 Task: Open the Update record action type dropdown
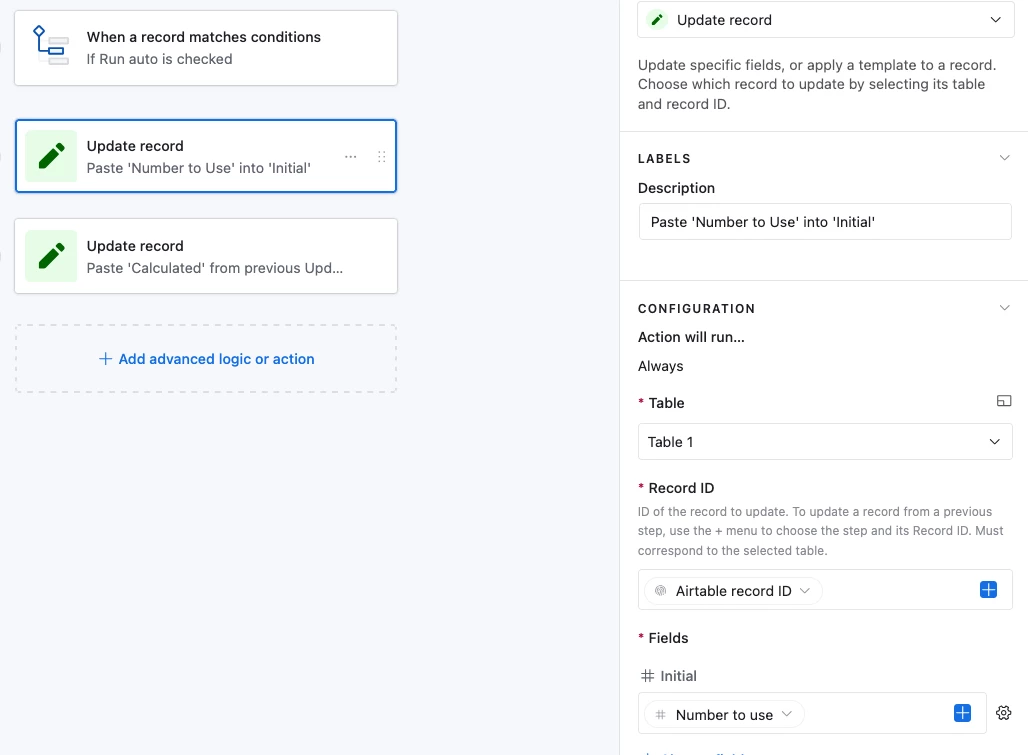(825, 20)
